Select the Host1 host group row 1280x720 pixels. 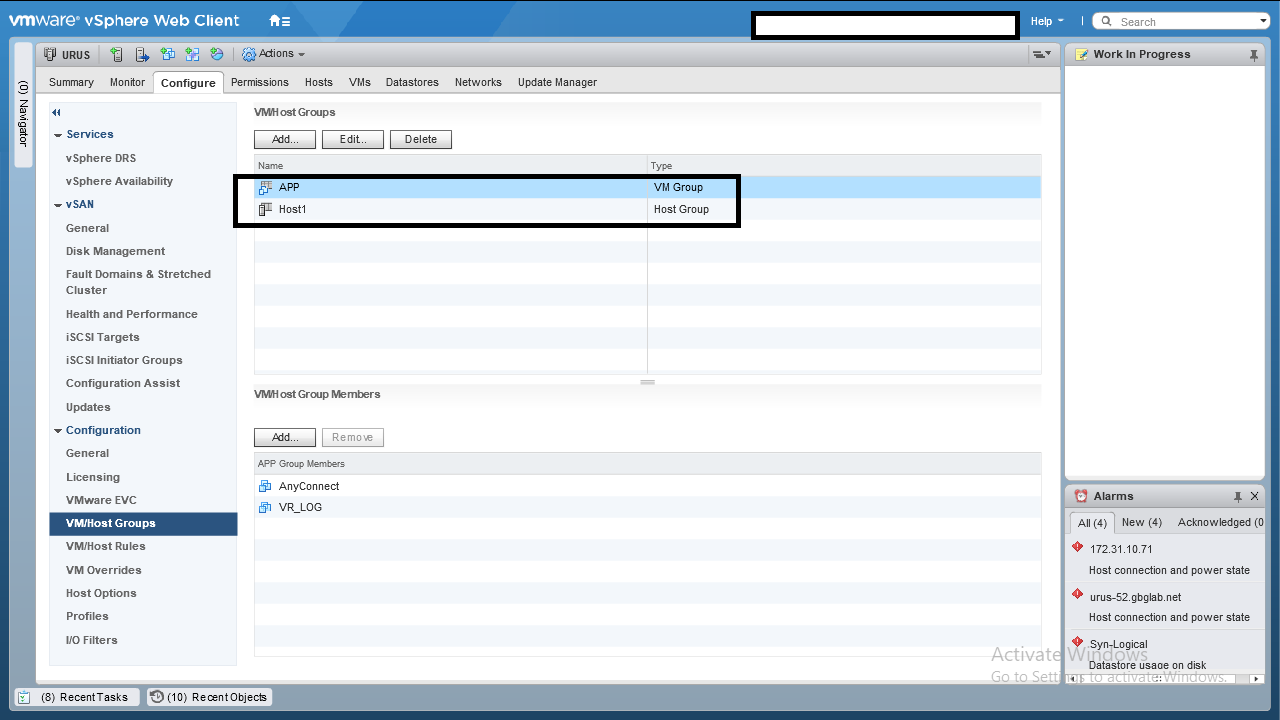(x=450, y=209)
